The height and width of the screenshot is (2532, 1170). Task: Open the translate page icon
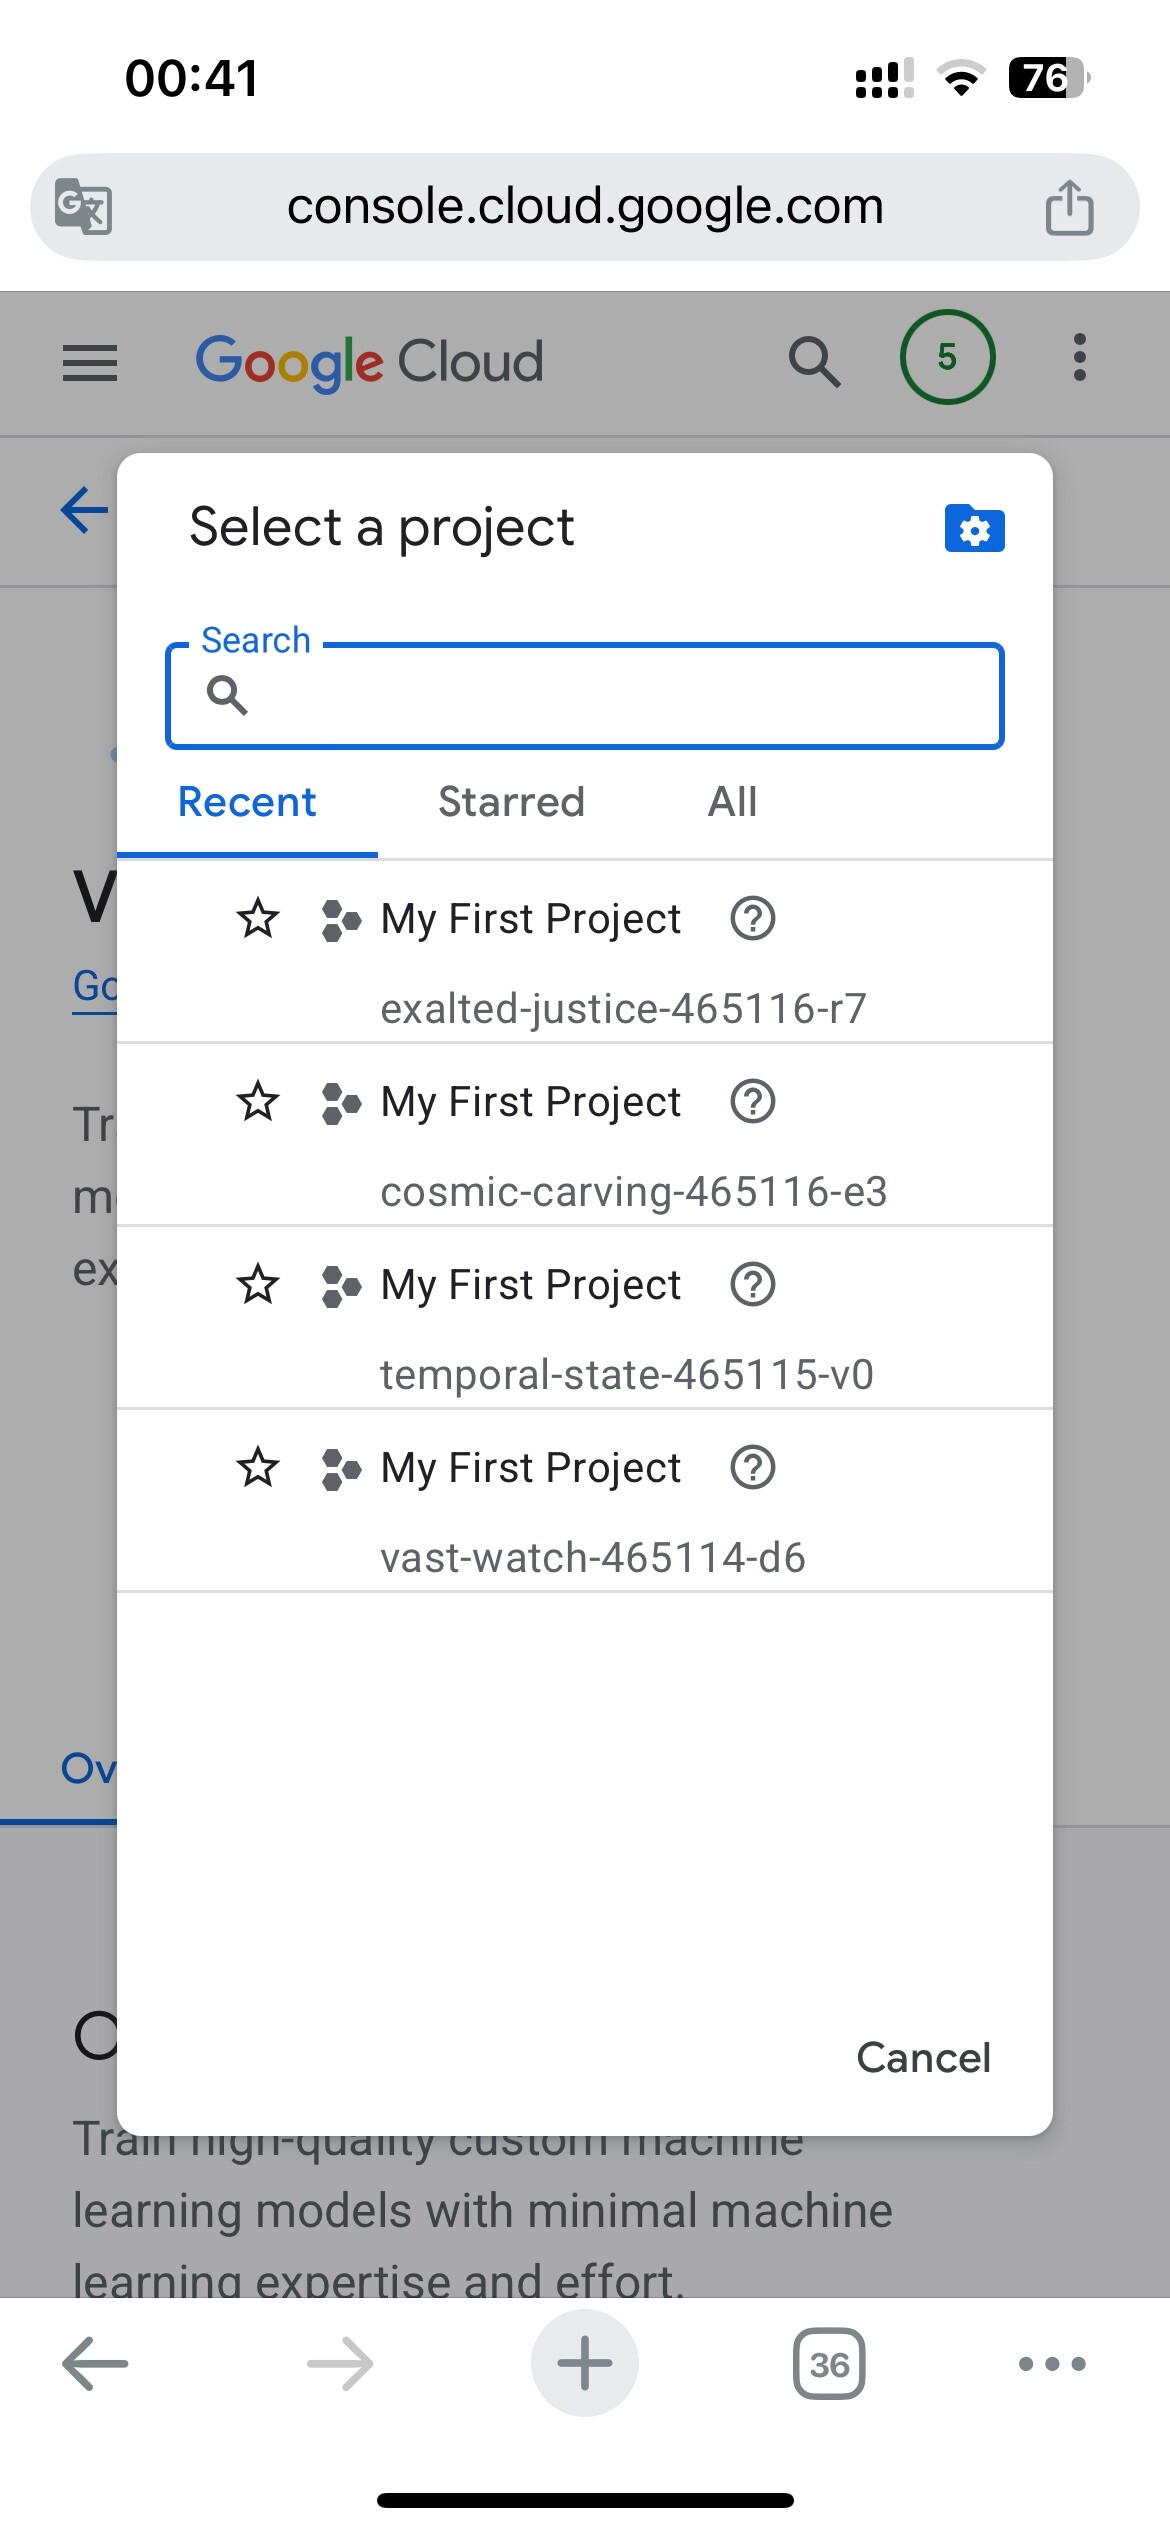tap(83, 206)
